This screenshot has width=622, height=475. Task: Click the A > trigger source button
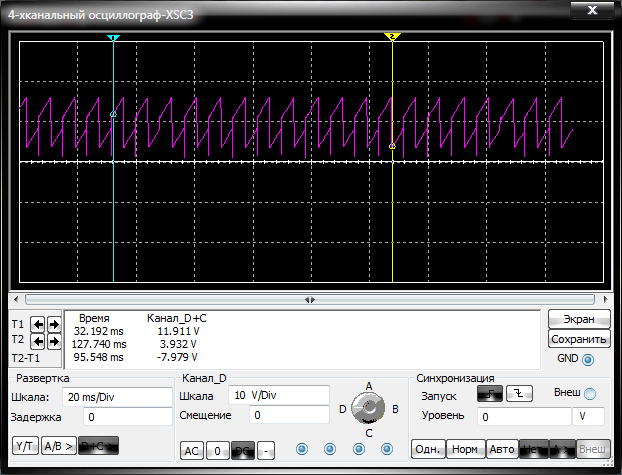tap(562, 449)
